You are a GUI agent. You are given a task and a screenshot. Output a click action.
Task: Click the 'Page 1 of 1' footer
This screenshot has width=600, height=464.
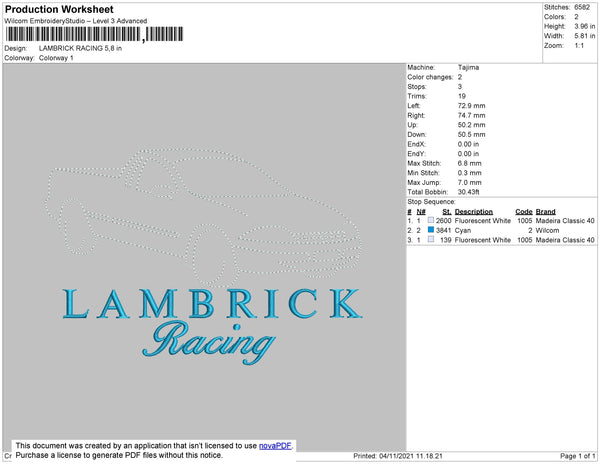(x=578, y=456)
